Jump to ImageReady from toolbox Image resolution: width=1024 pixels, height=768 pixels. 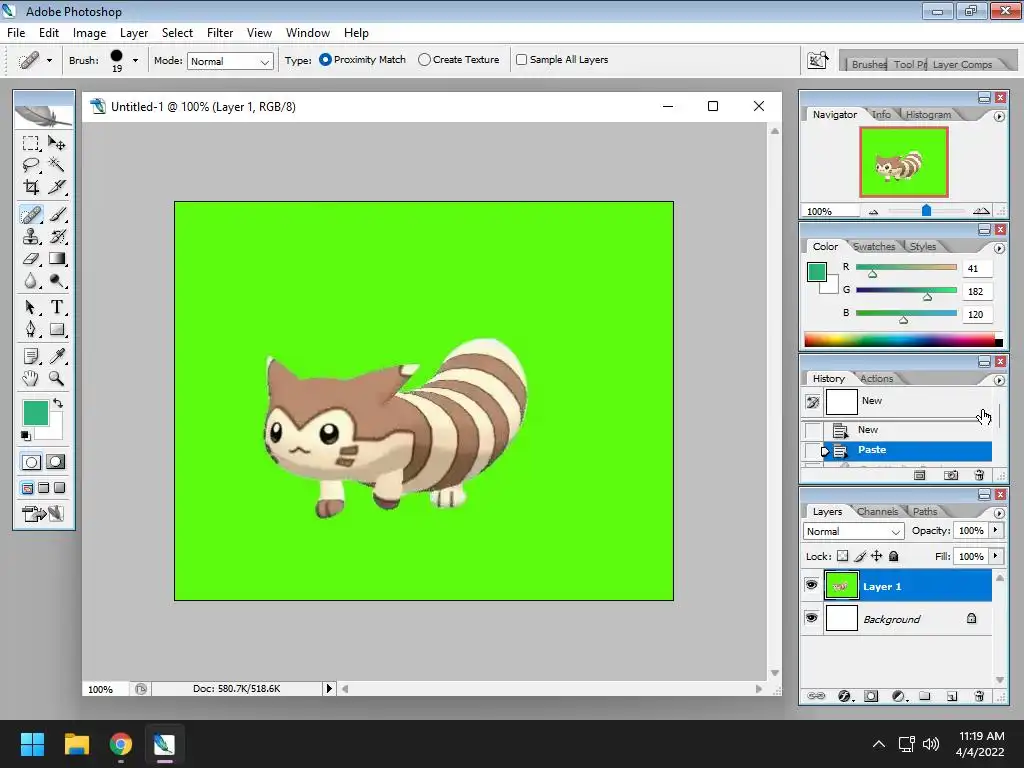[x=43, y=514]
